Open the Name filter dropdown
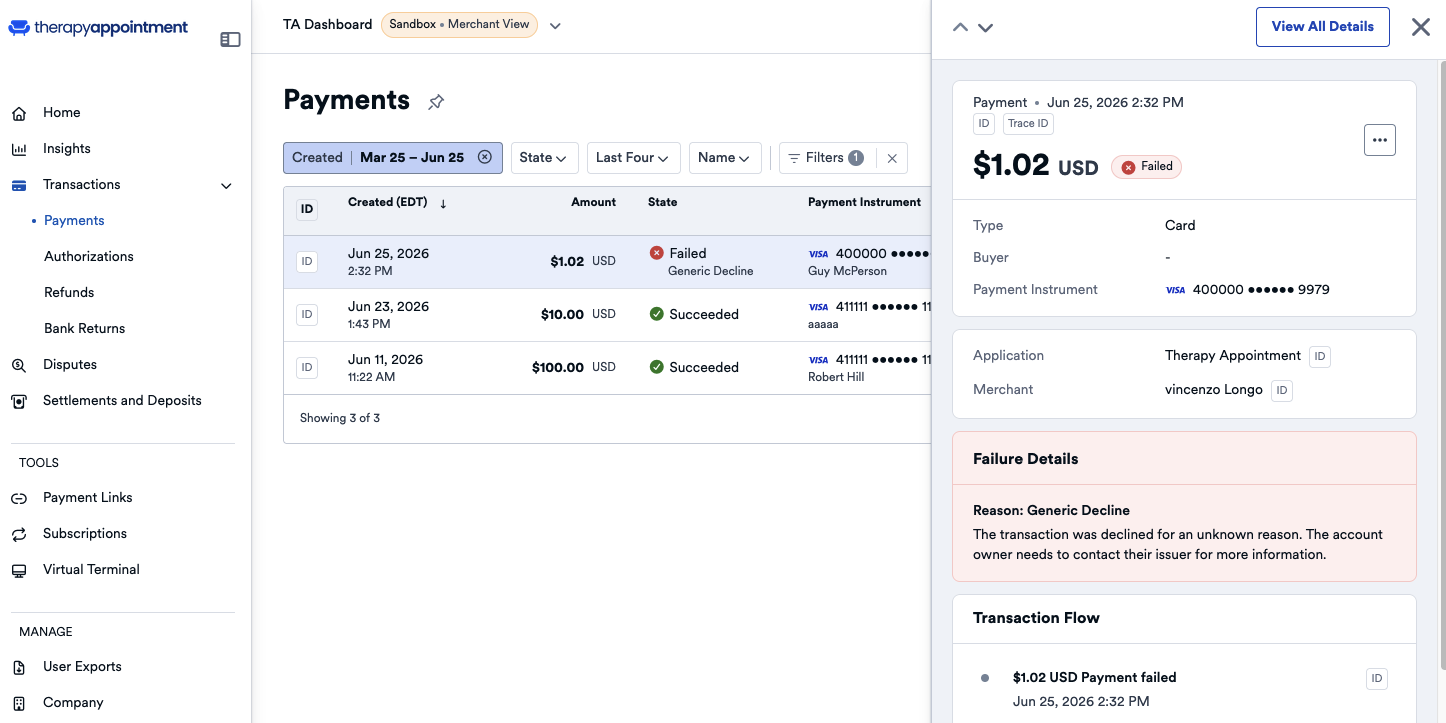1446x723 pixels. 725,158
